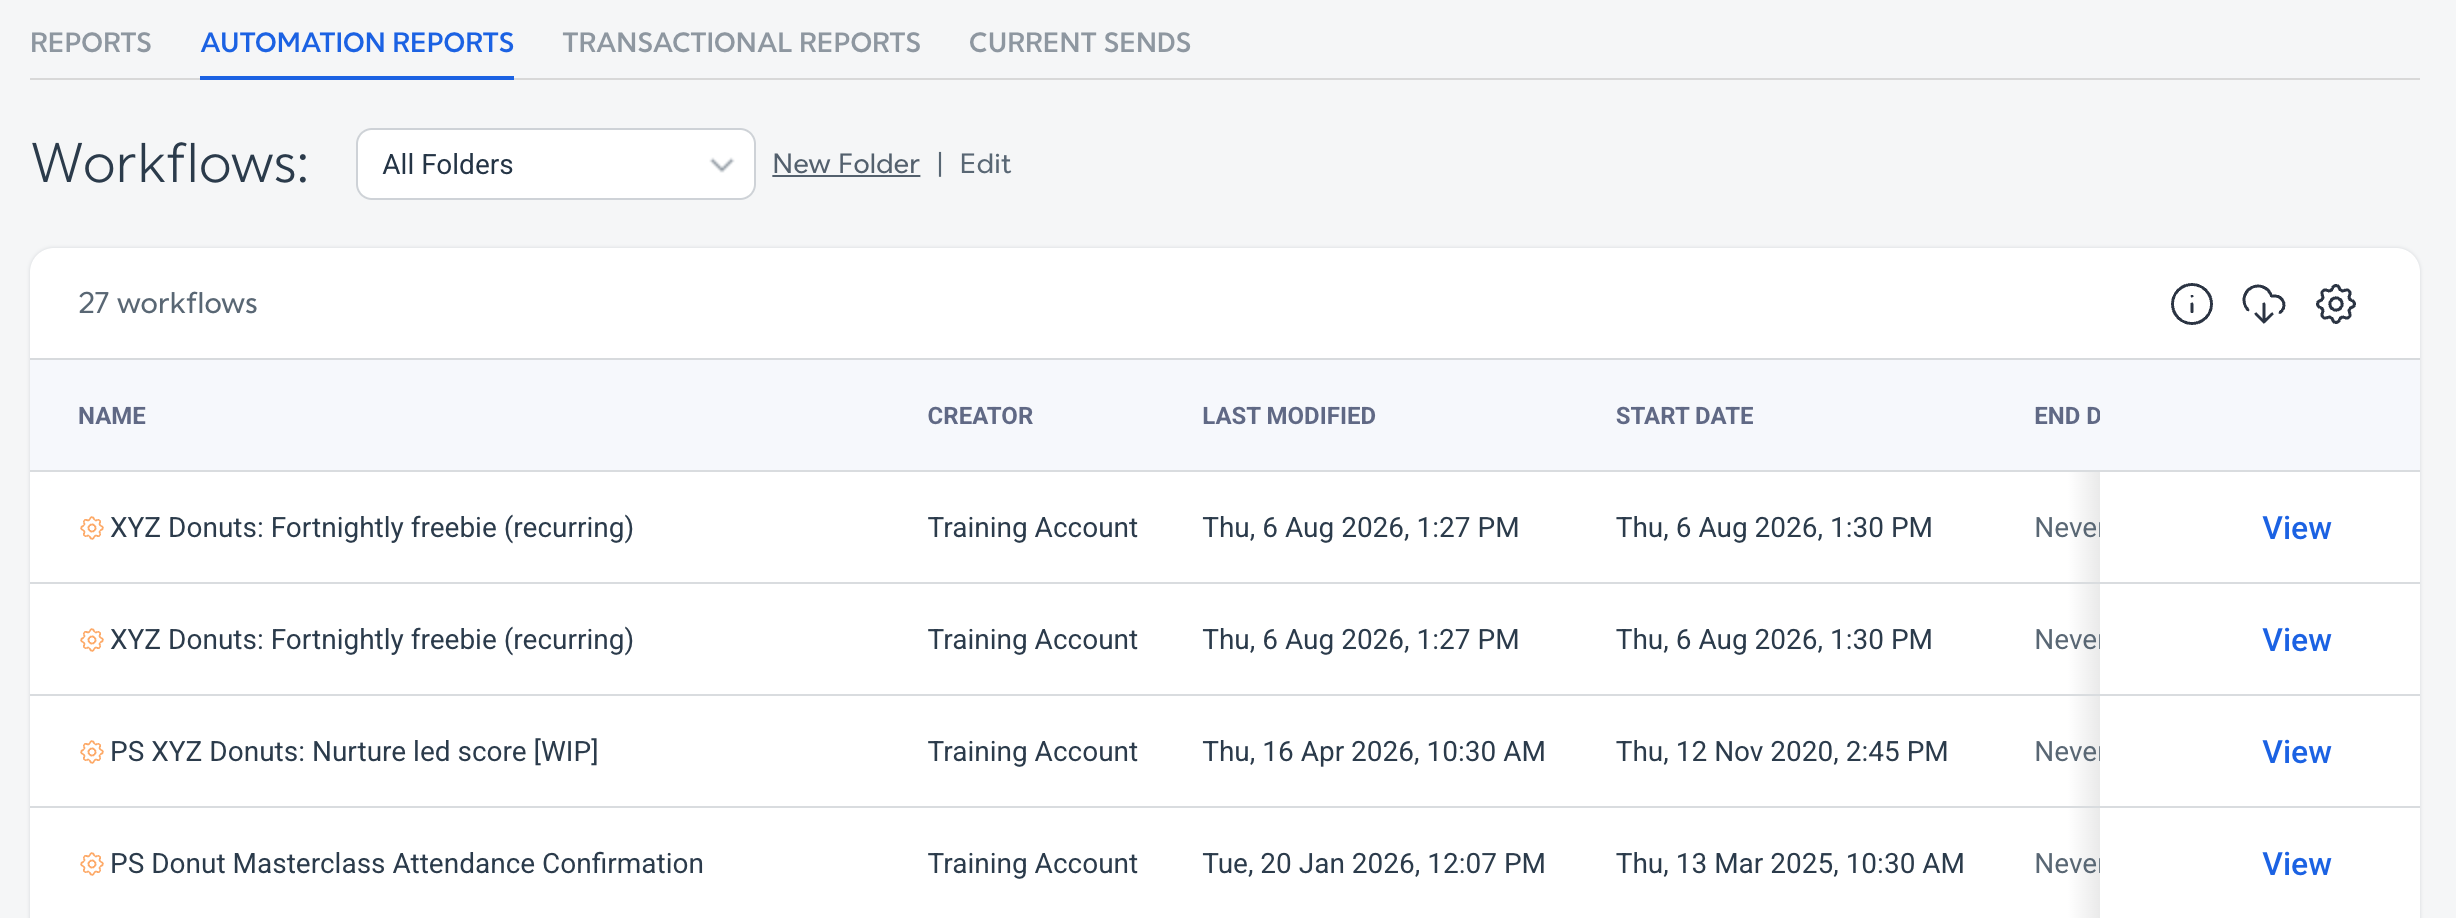Expand the All Folders dropdown
Screen dimensions: 2456x918
(556, 164)
